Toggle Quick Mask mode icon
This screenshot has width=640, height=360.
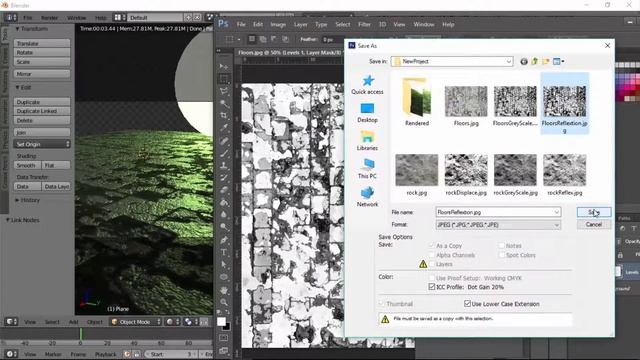pyautogui.click(x=224, y=338)
